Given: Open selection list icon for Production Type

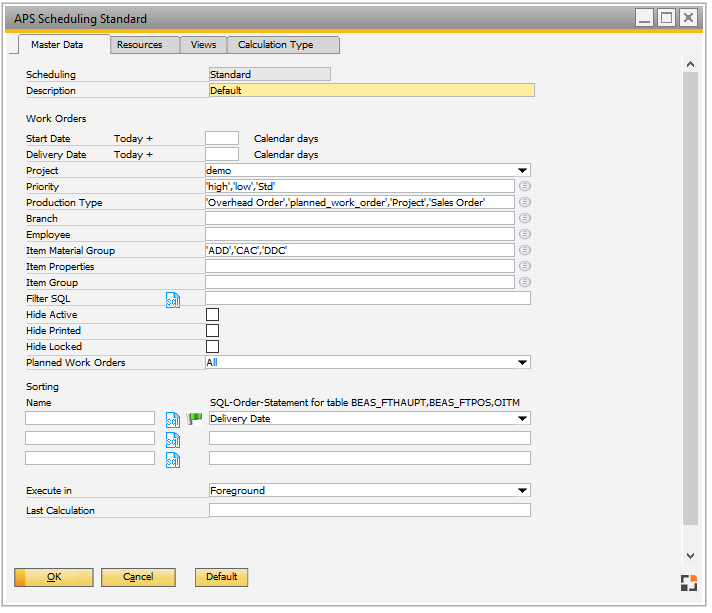Looking at the screenshot, I should [x=524, y=203].
